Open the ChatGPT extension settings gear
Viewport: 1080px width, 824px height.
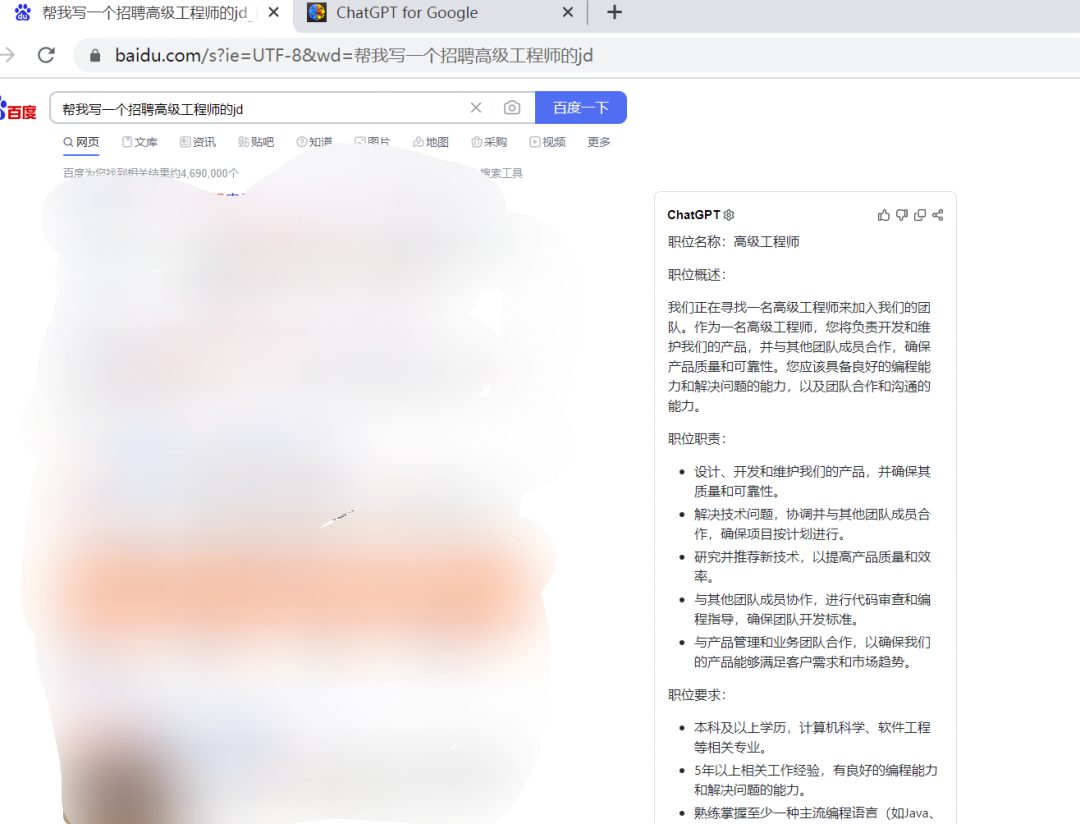coord(728,214)
